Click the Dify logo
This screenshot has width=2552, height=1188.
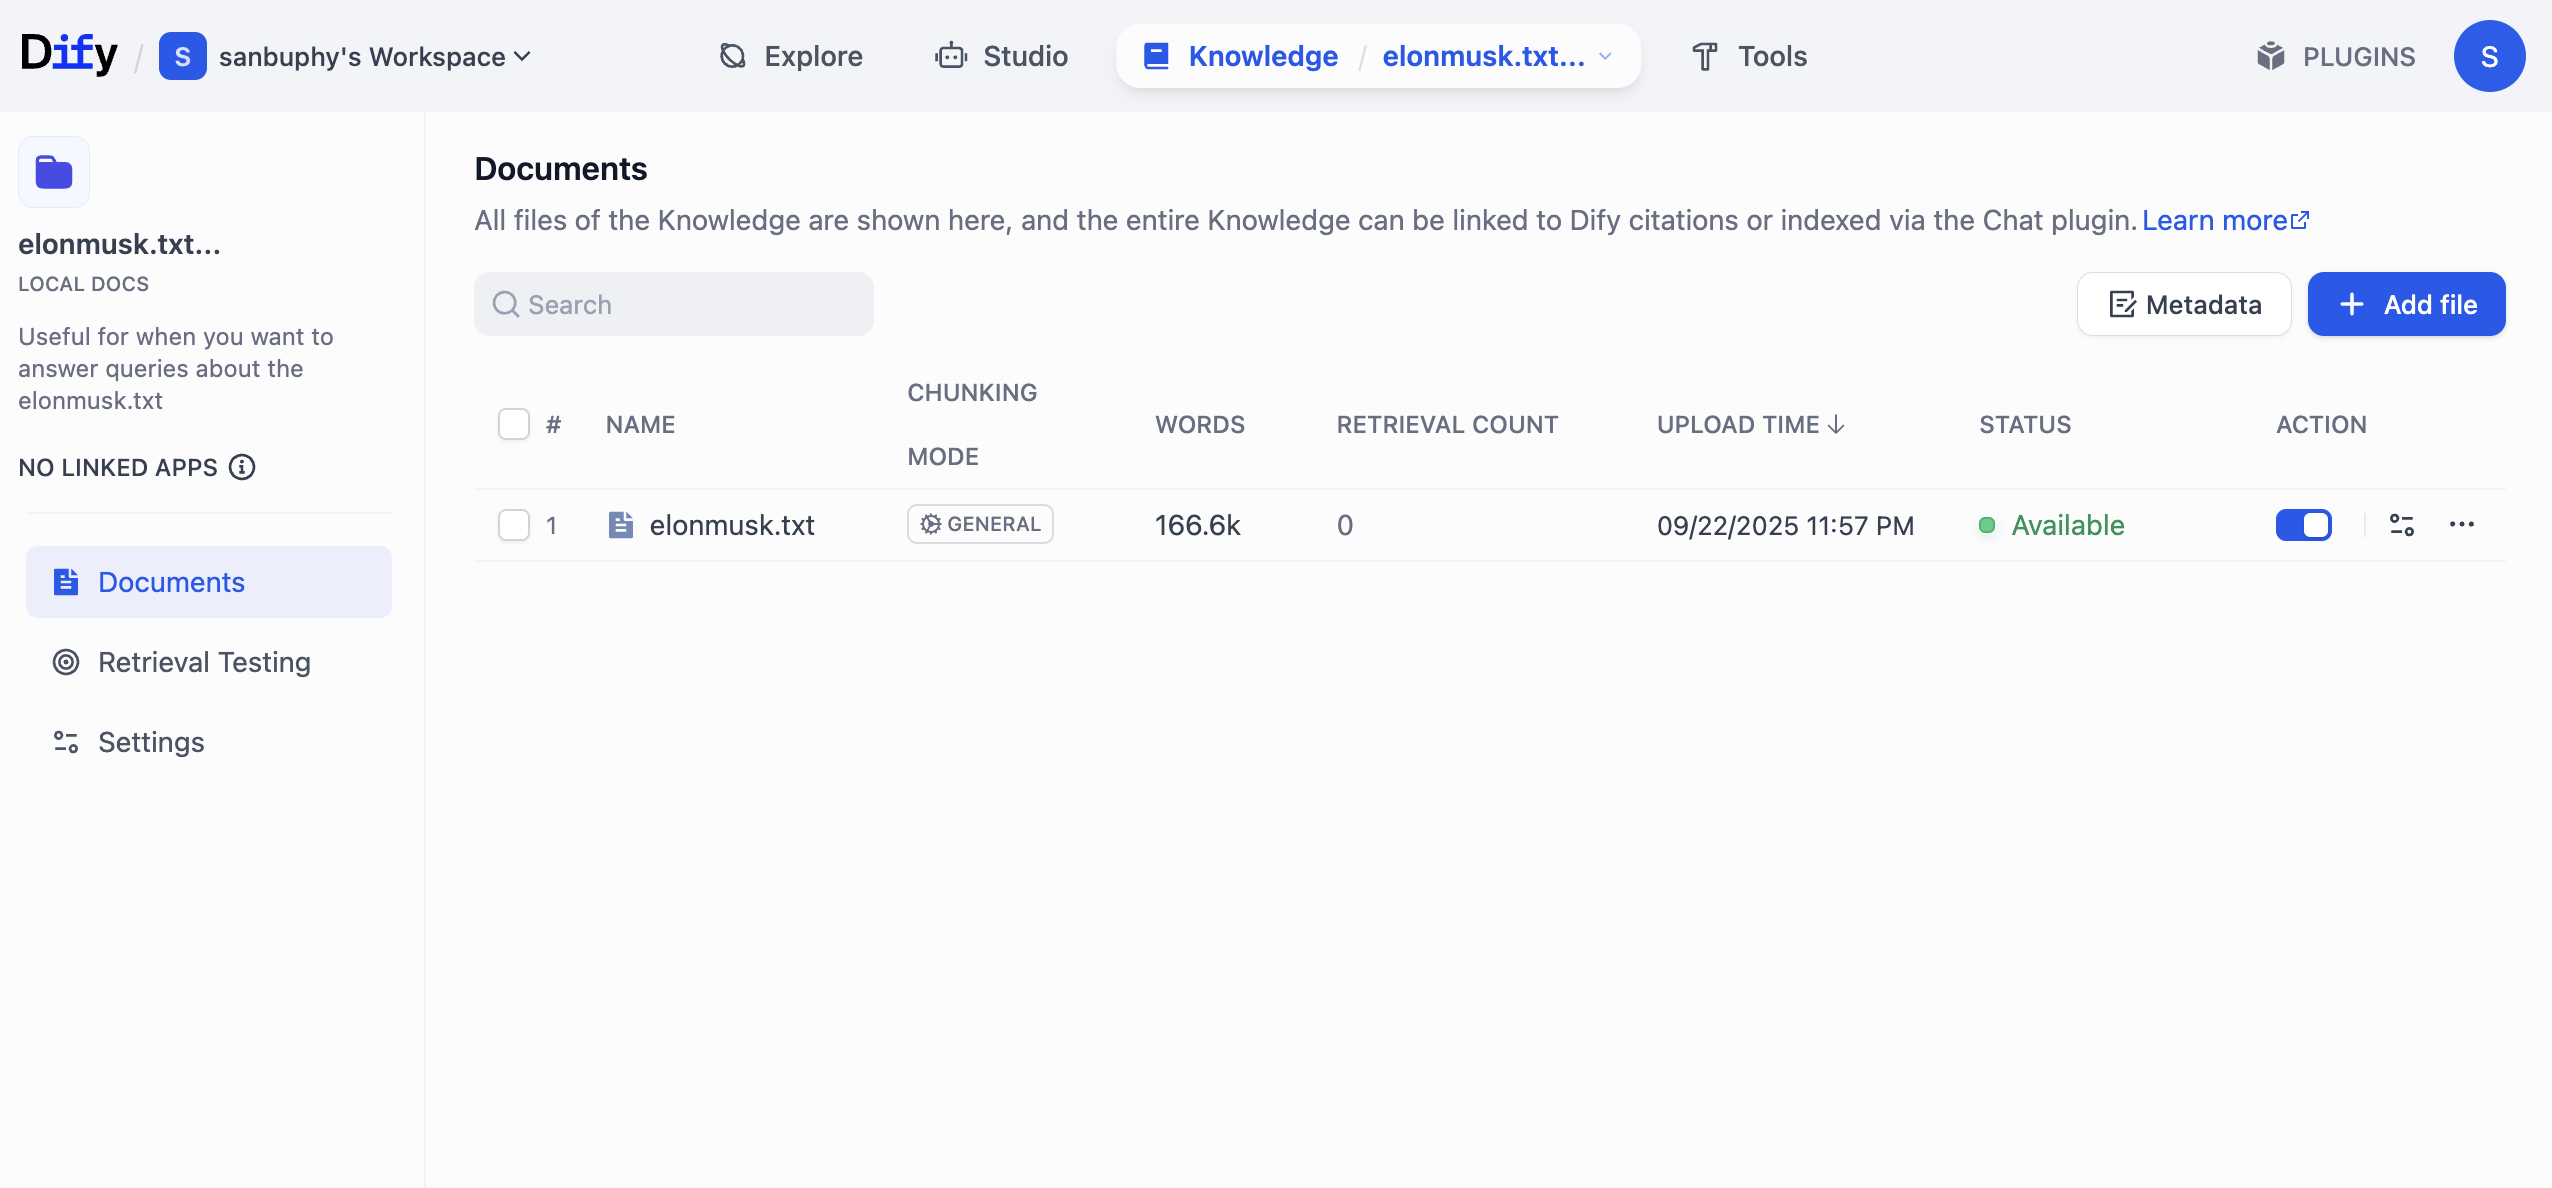pos(68,54)
